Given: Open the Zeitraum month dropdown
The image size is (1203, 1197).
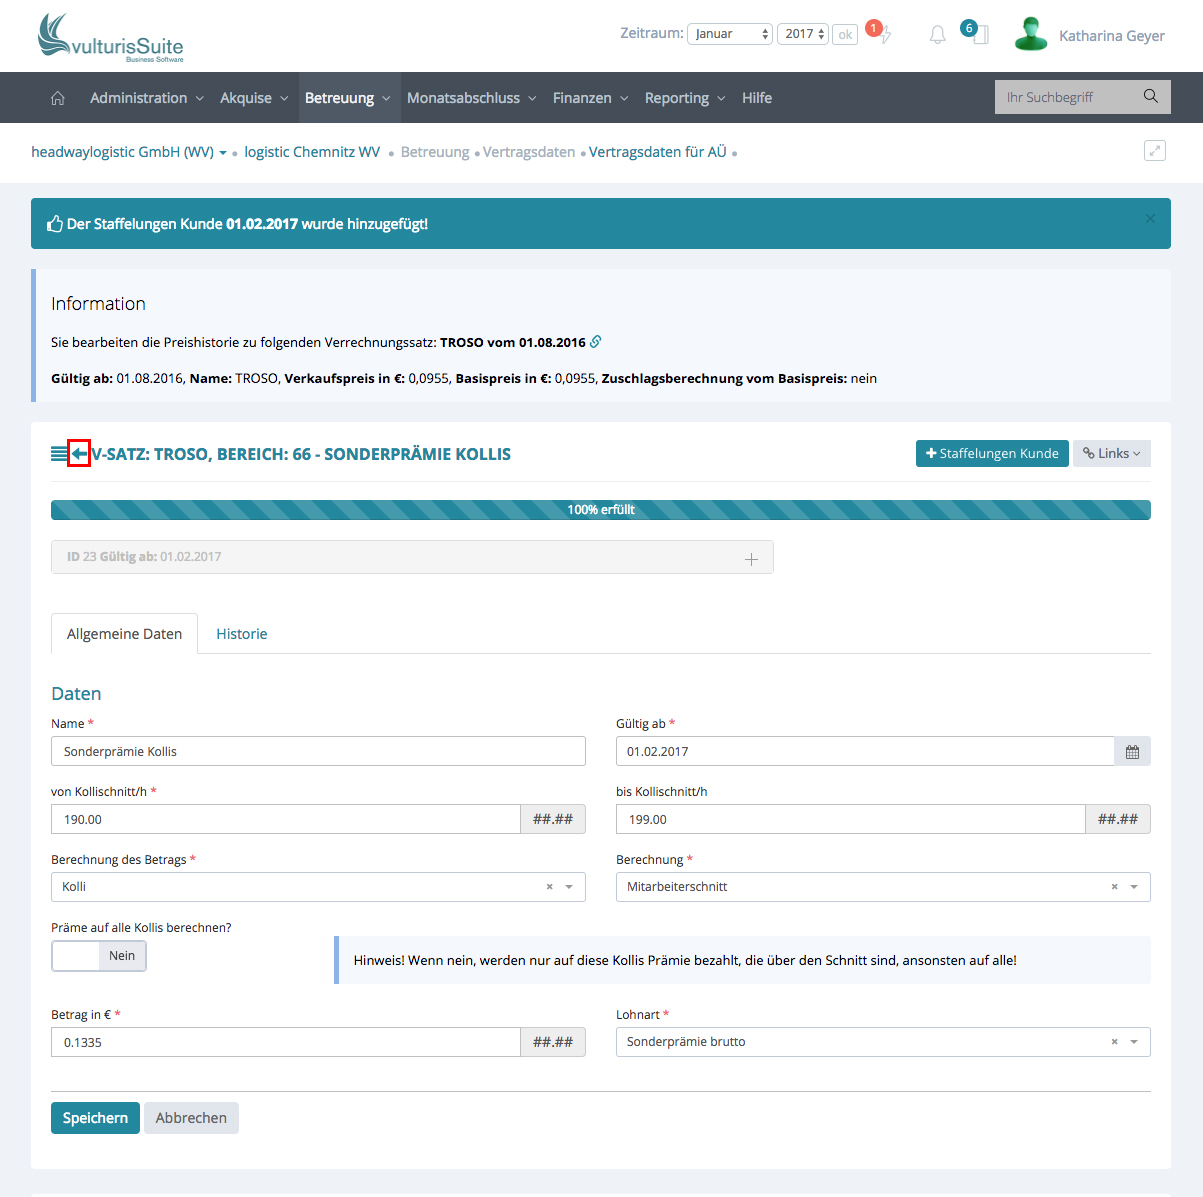Looking at the screenshot, I should tap(729, 34).
